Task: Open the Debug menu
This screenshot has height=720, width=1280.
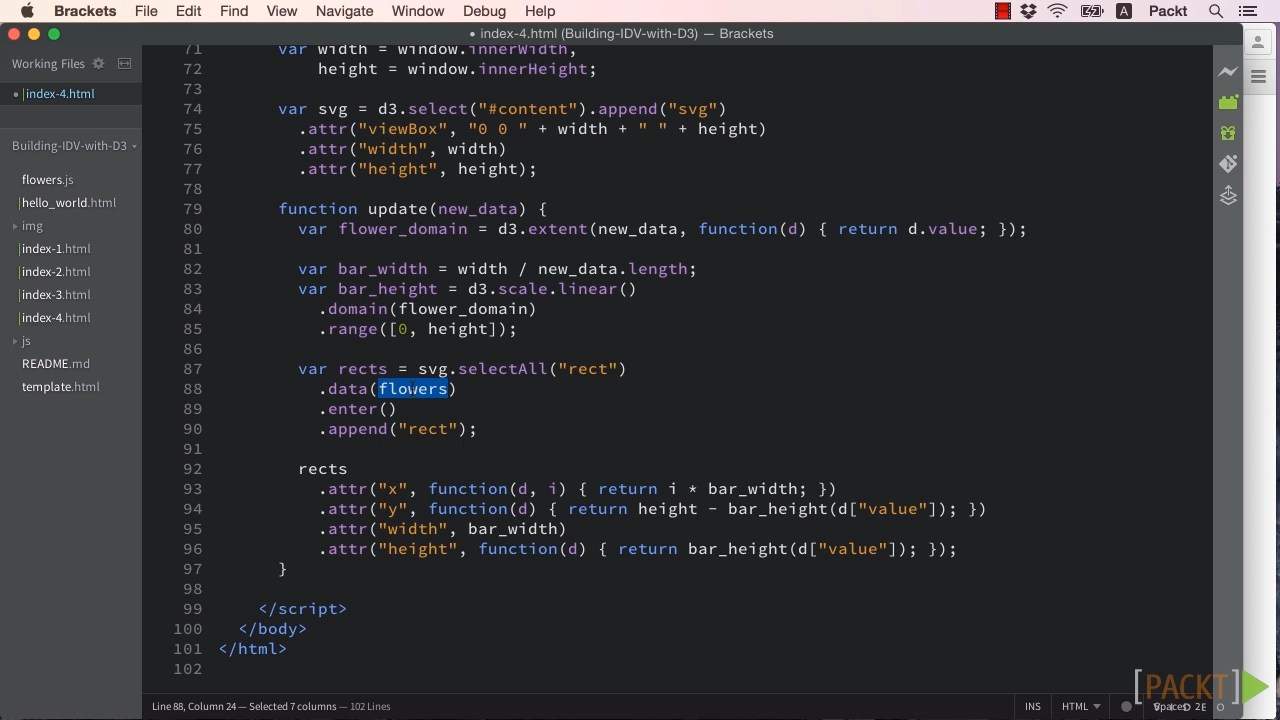Action: coord(484,11)
